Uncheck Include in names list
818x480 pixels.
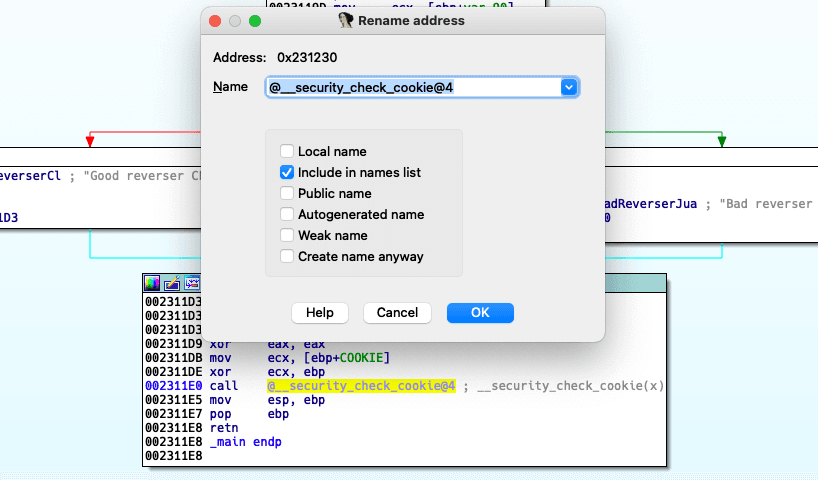(287, 172)
